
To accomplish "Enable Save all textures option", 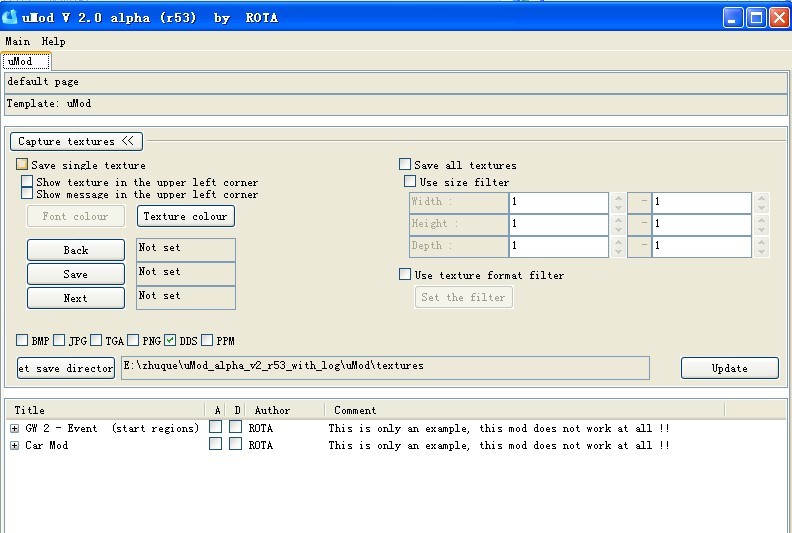I will coord(405,165).
